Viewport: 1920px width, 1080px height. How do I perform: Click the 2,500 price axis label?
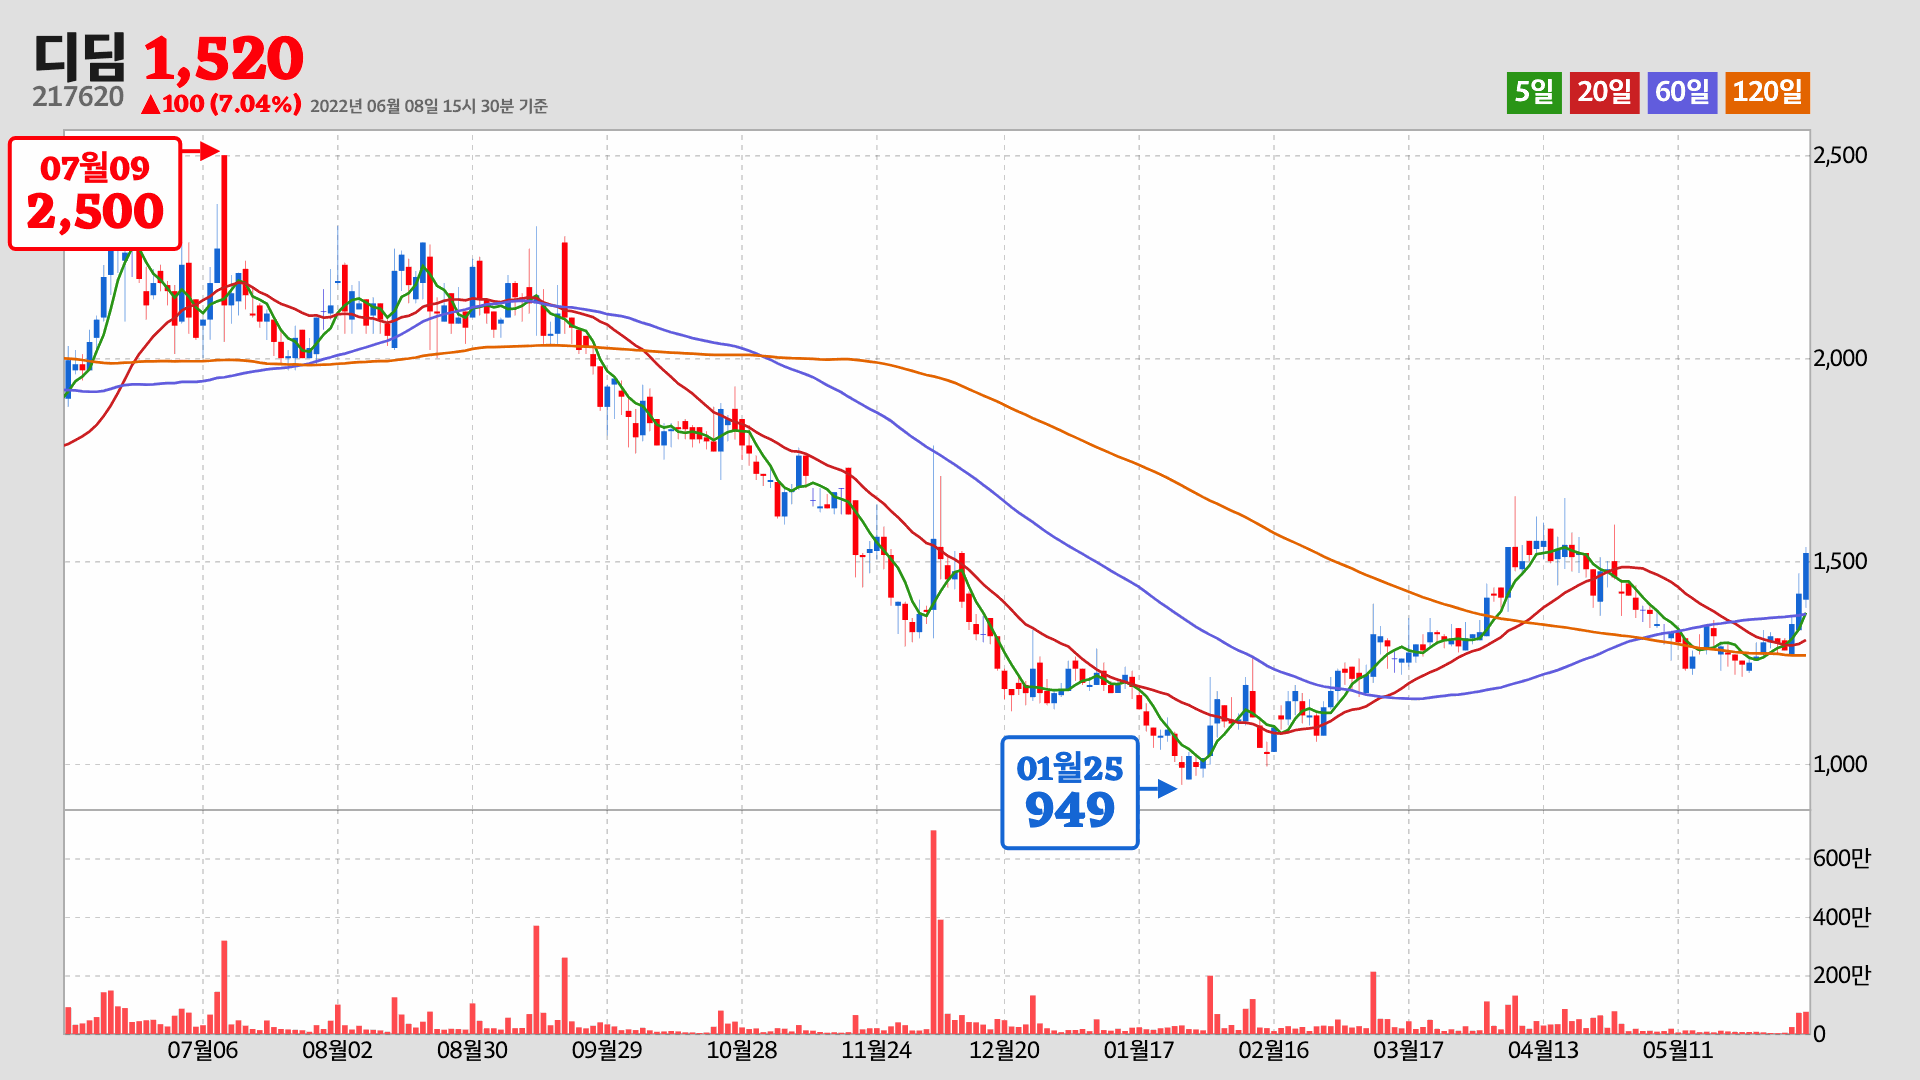[1840, 155]
